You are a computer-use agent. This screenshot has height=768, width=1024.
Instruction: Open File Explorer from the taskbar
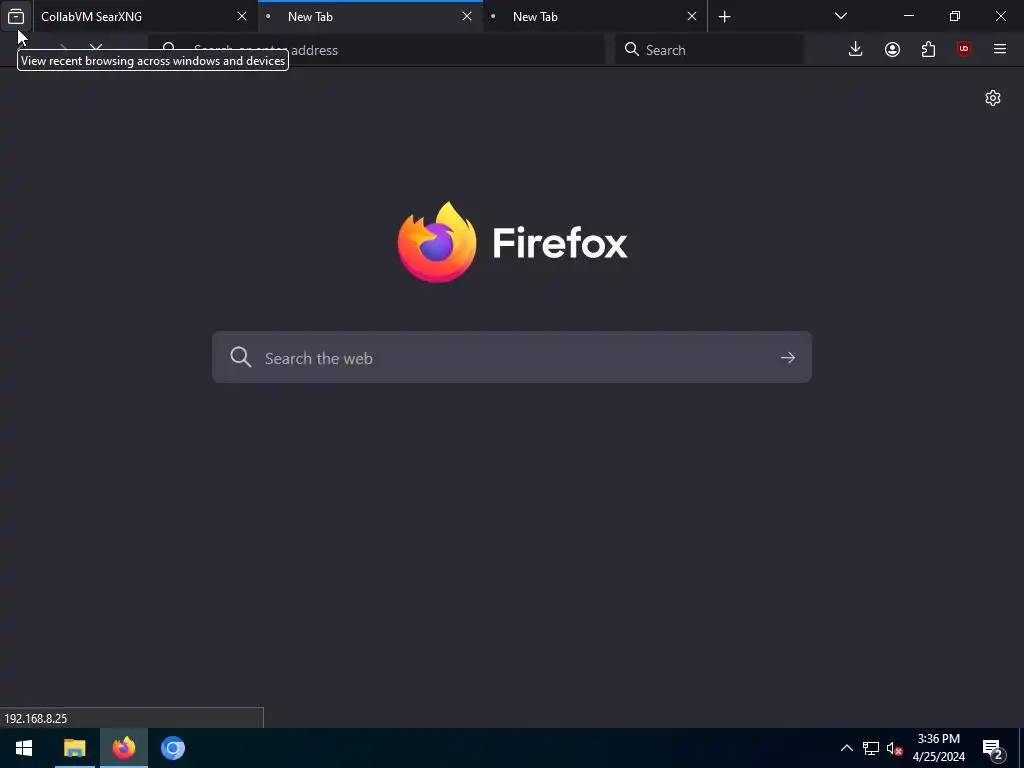74,748
